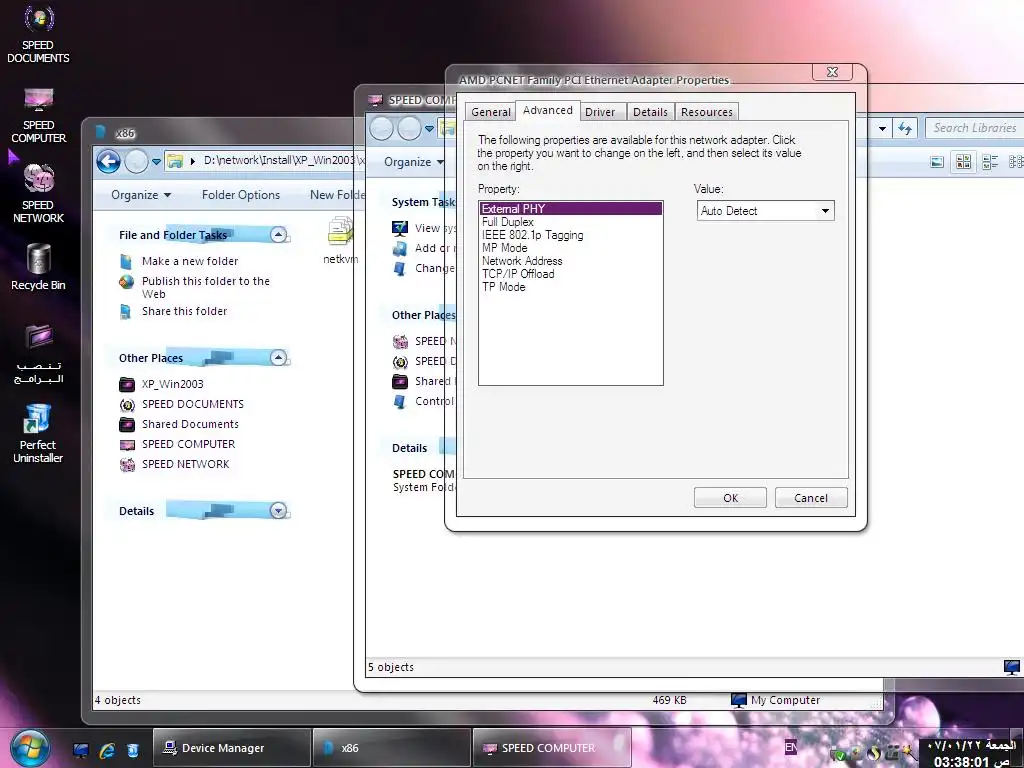
Task: Open the Recycle Bin desktop icon
Action: 39,266
